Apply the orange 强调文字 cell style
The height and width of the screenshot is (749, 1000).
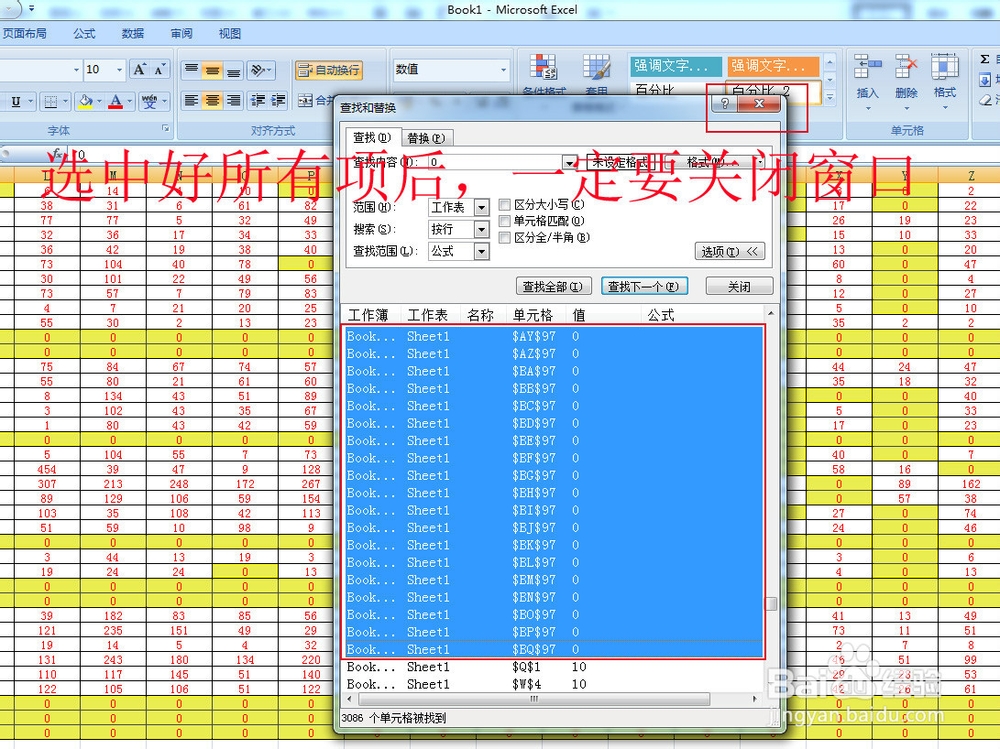772,66
